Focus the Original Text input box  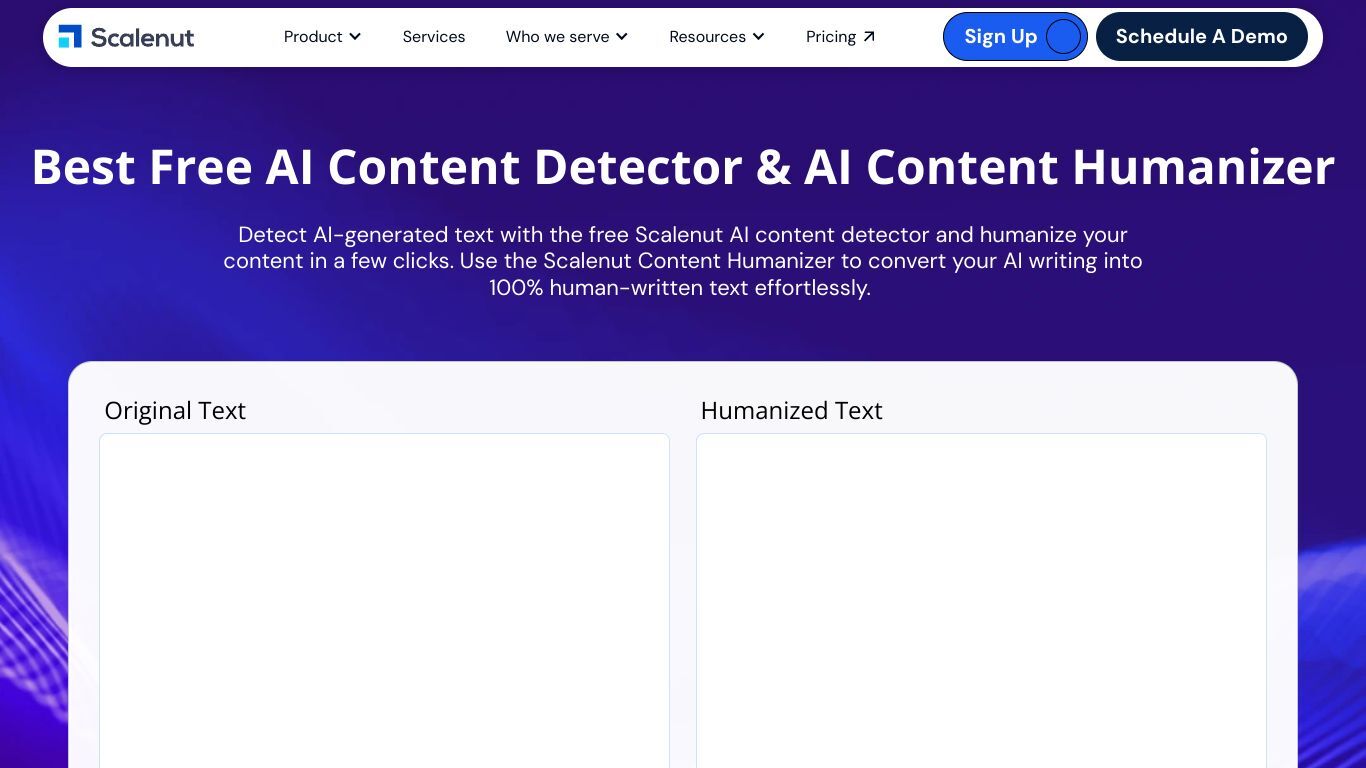[x=384, y=600]
